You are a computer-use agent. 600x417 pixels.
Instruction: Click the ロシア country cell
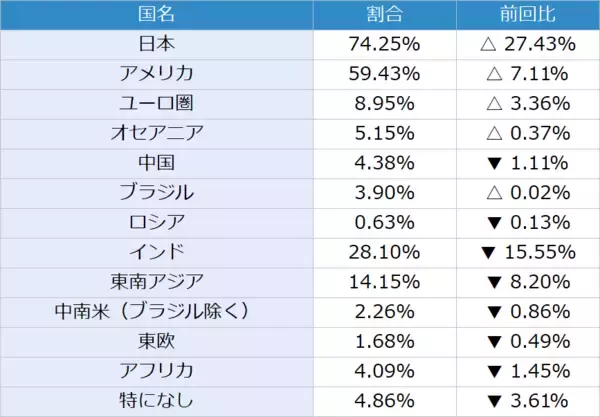pos(157,221)
